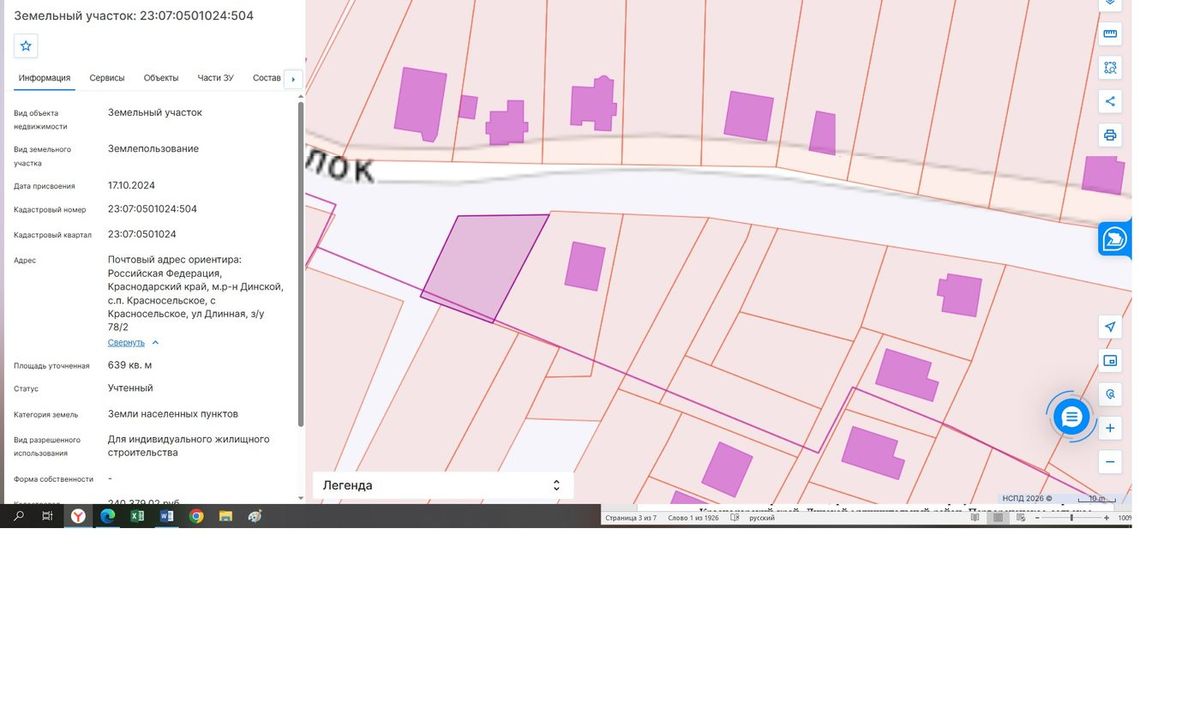Image resolution: width=1200 pixels, height=721 pixels.
Task: Select the Информация tab
Action: [x=44, y=78]
